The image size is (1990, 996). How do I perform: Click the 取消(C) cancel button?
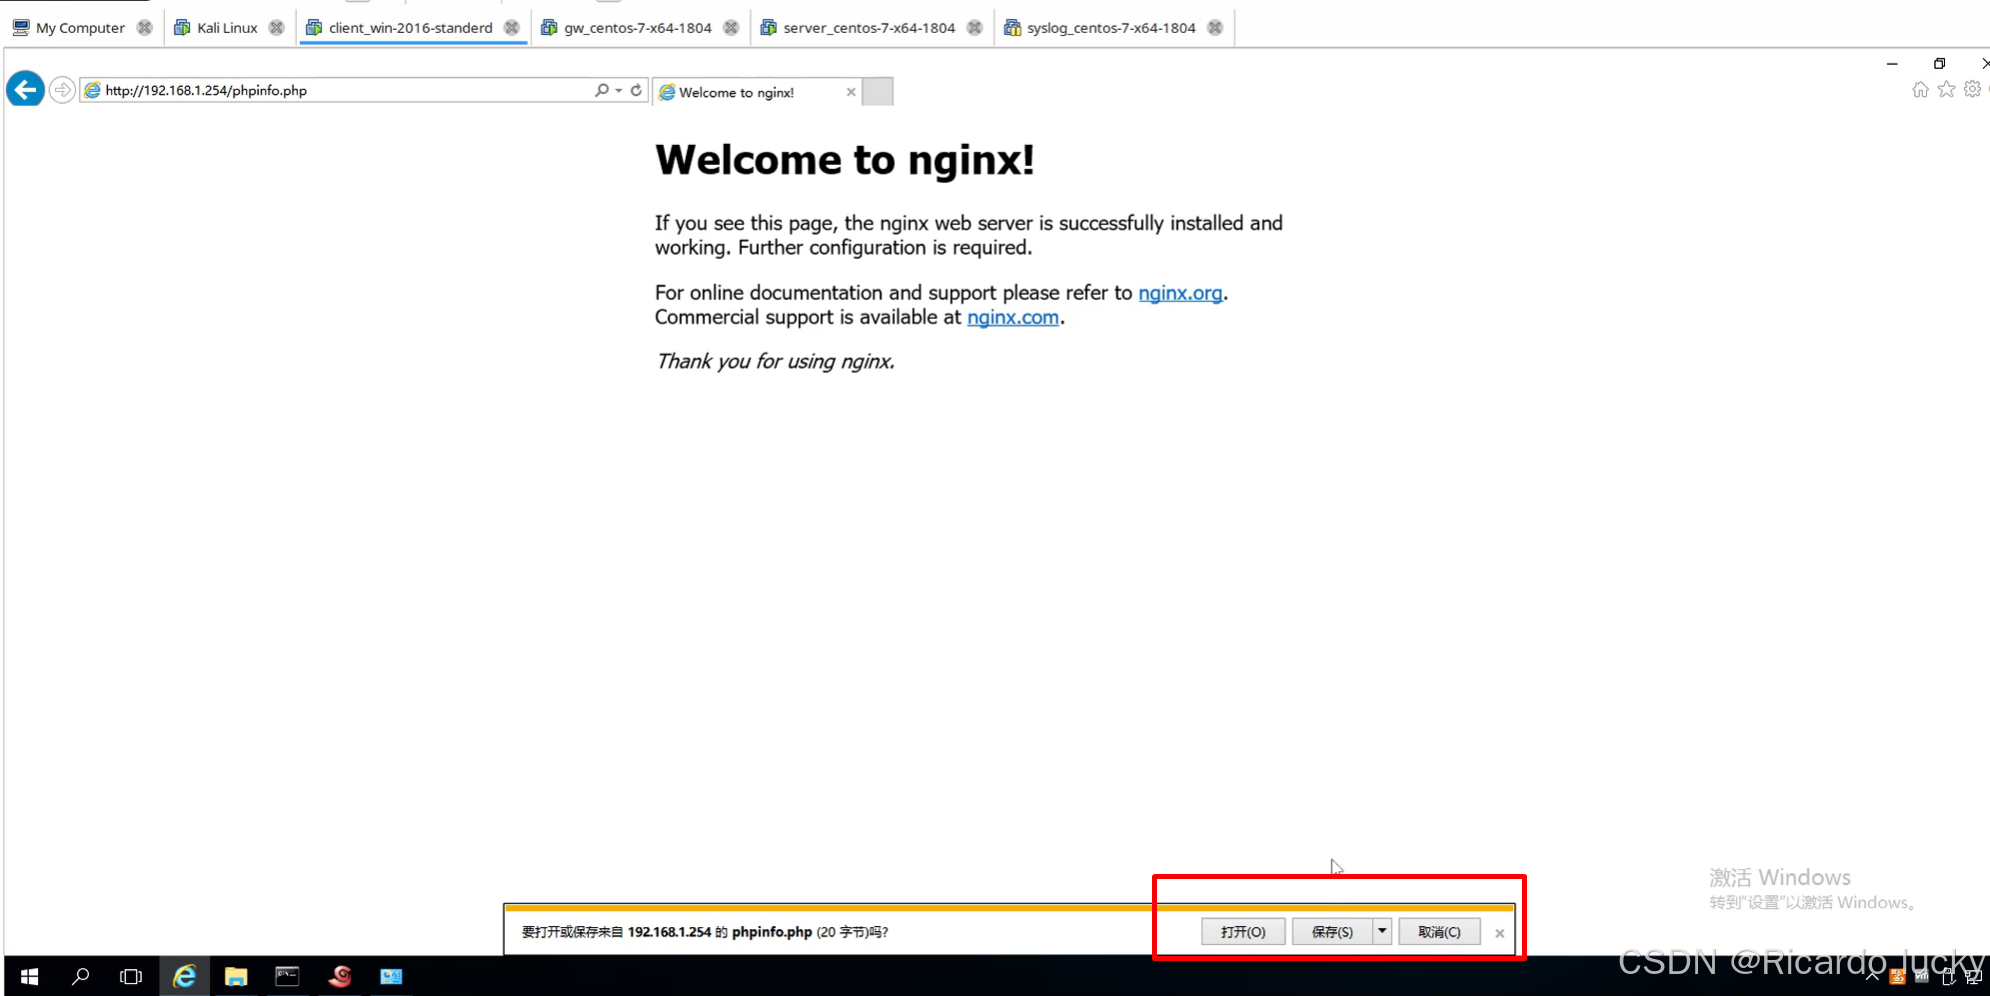tap(1439, 932)
